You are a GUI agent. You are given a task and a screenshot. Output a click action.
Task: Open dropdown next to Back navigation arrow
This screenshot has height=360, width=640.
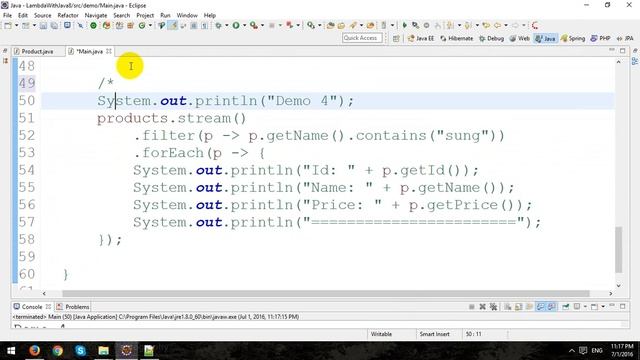506,25
